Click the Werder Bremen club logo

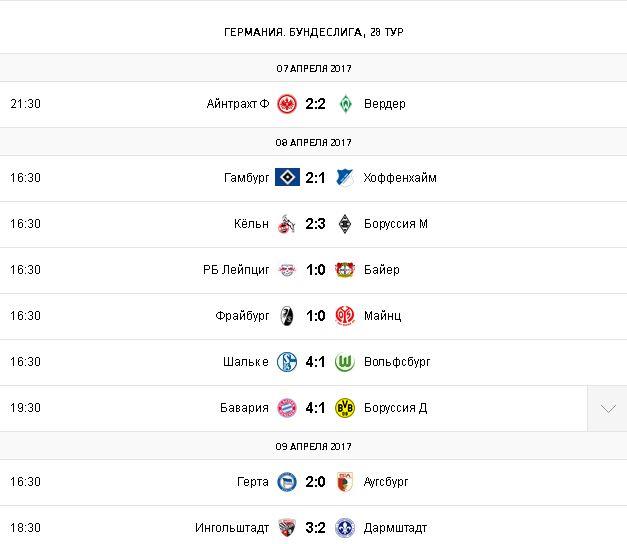345,104
